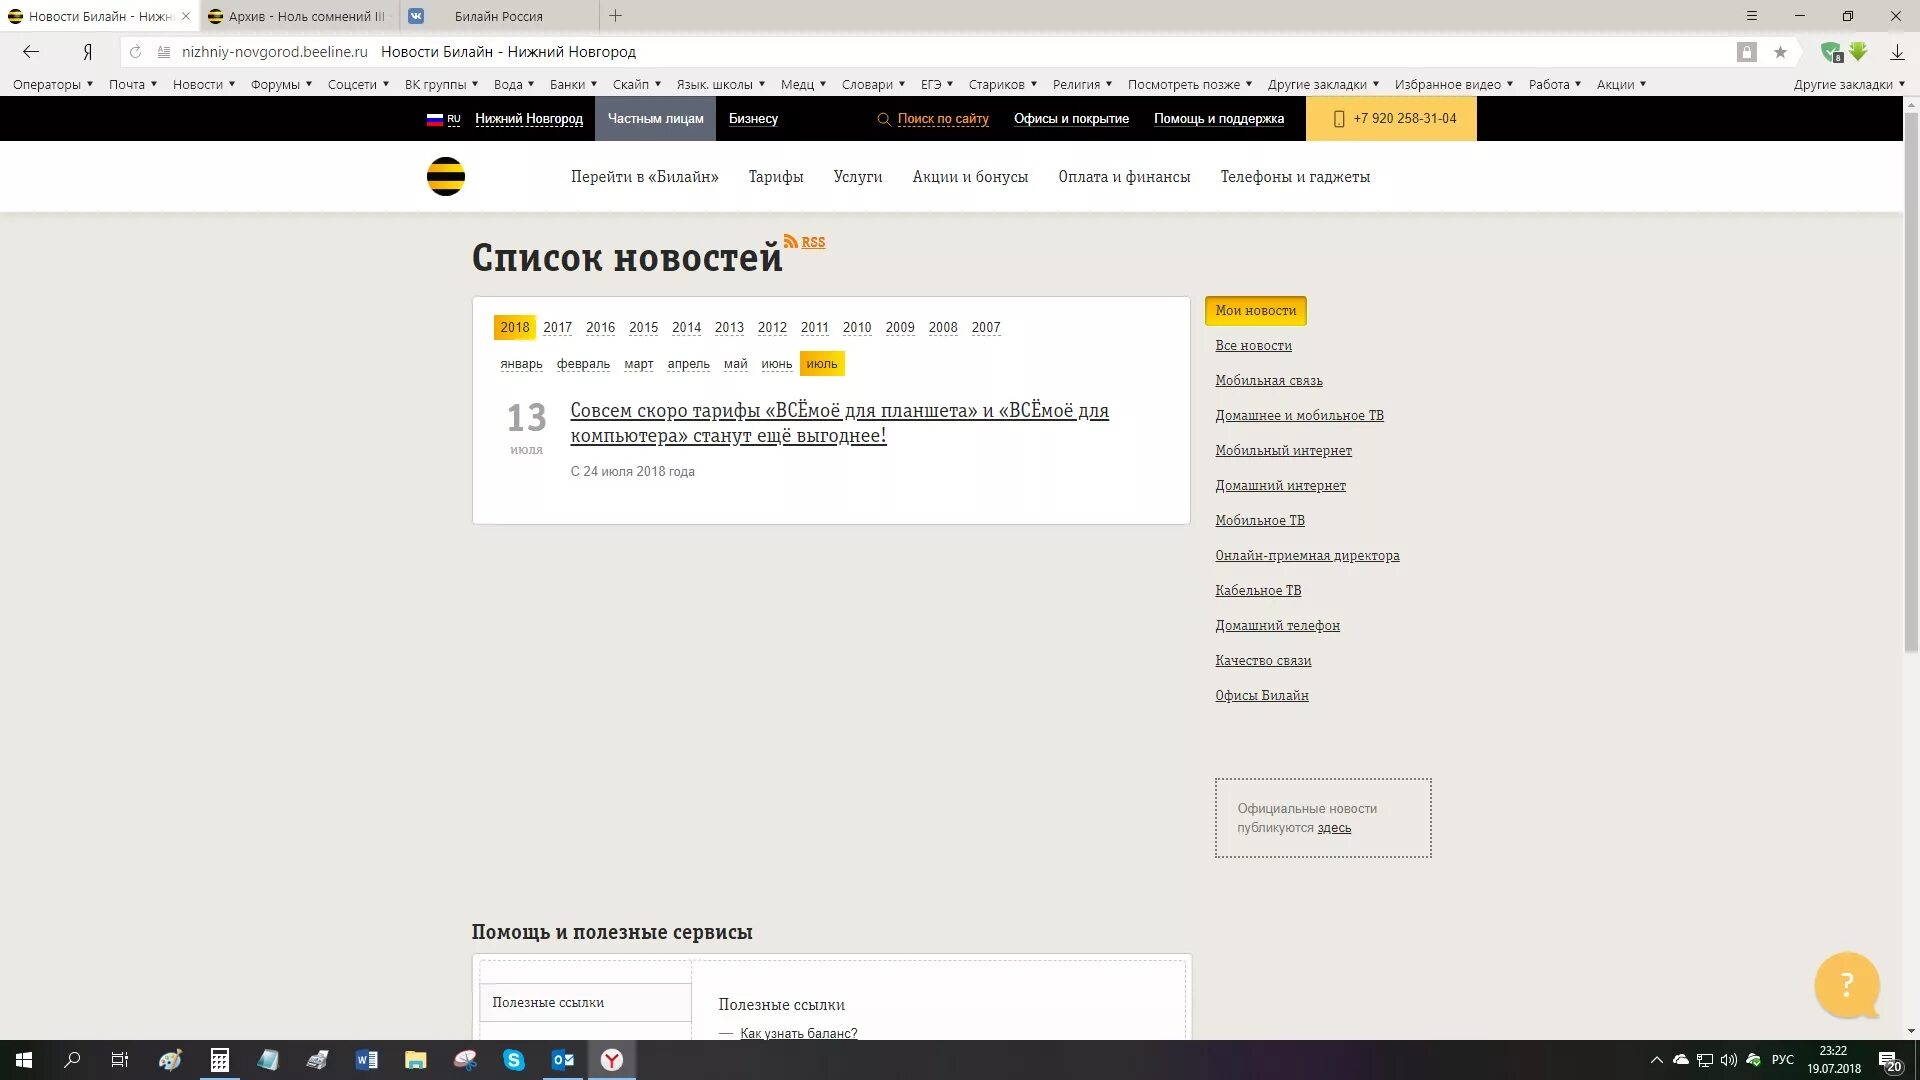The image size is (1920, 1080).
Task: Expand the Новости bookmarks folder
Action: click(204, 85)
